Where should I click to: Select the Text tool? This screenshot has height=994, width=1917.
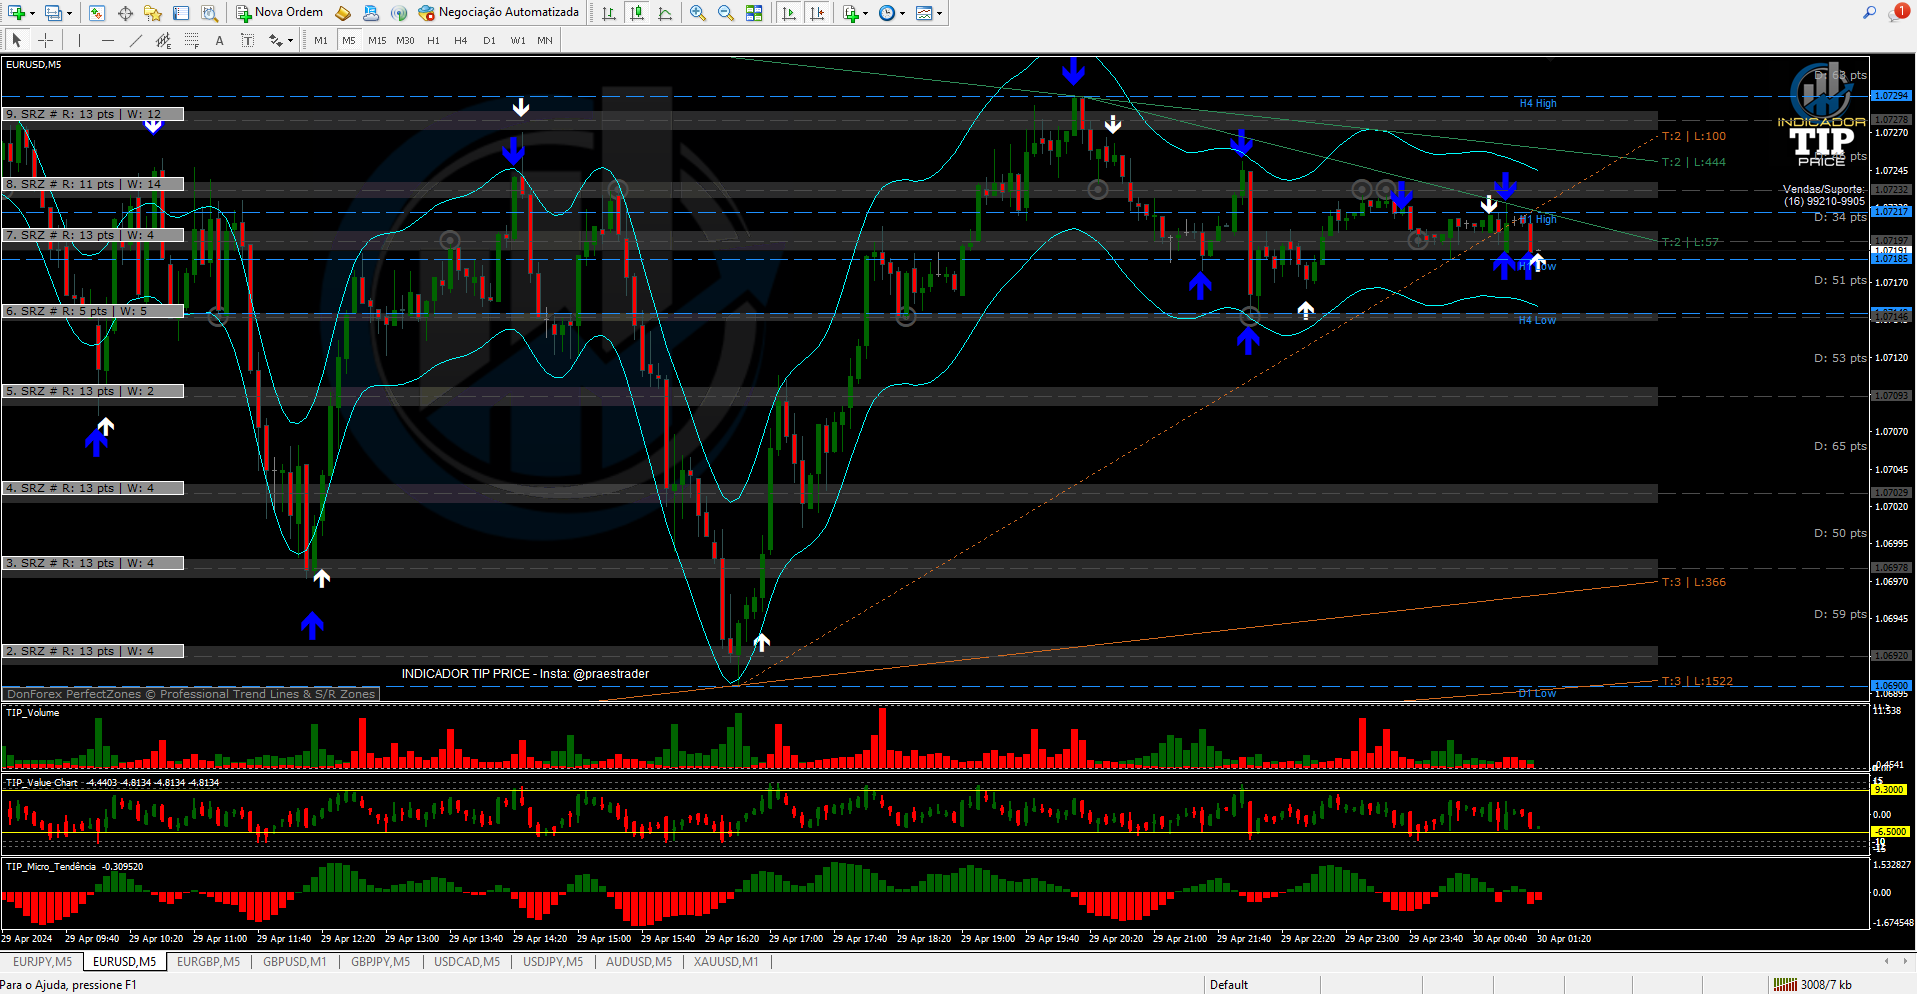[x=220, y=41]
